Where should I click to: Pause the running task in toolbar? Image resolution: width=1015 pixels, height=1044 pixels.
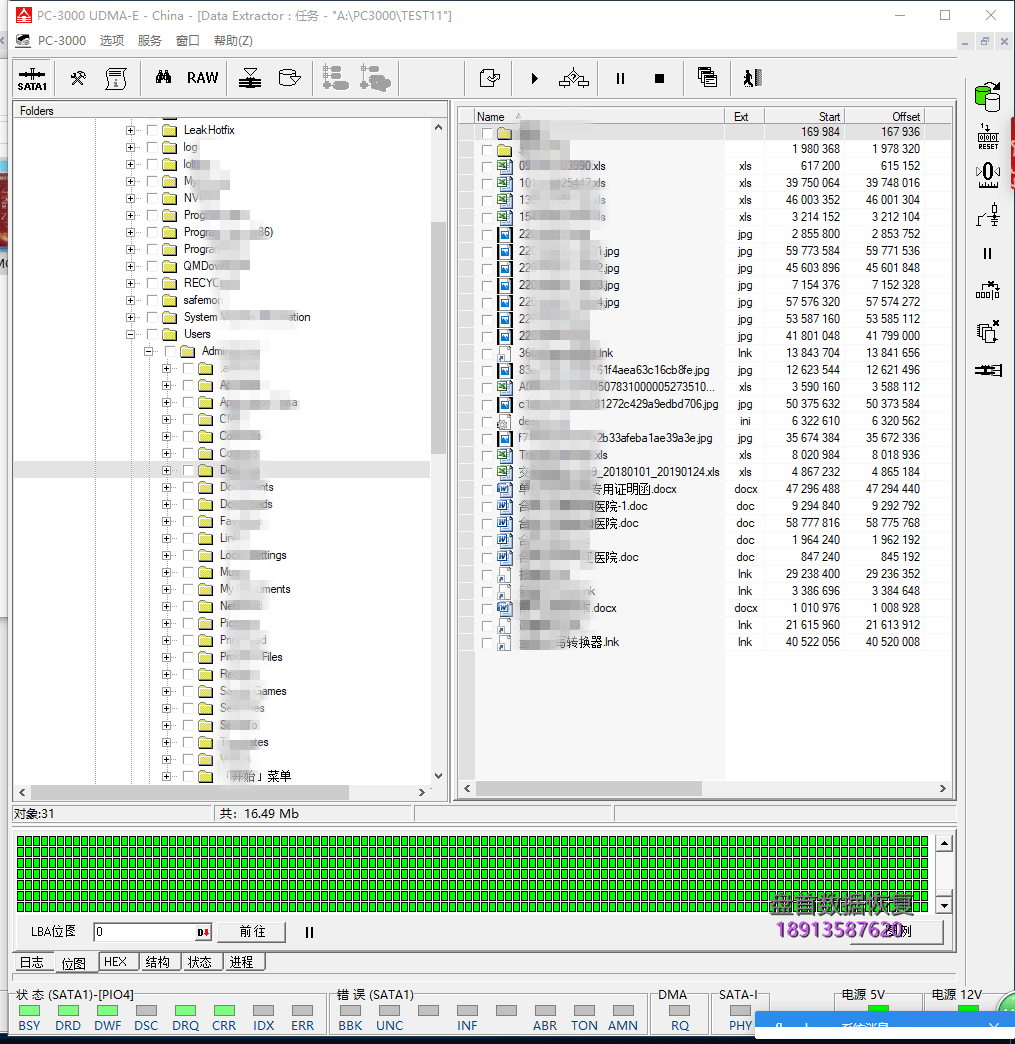[x=620, y=79]
